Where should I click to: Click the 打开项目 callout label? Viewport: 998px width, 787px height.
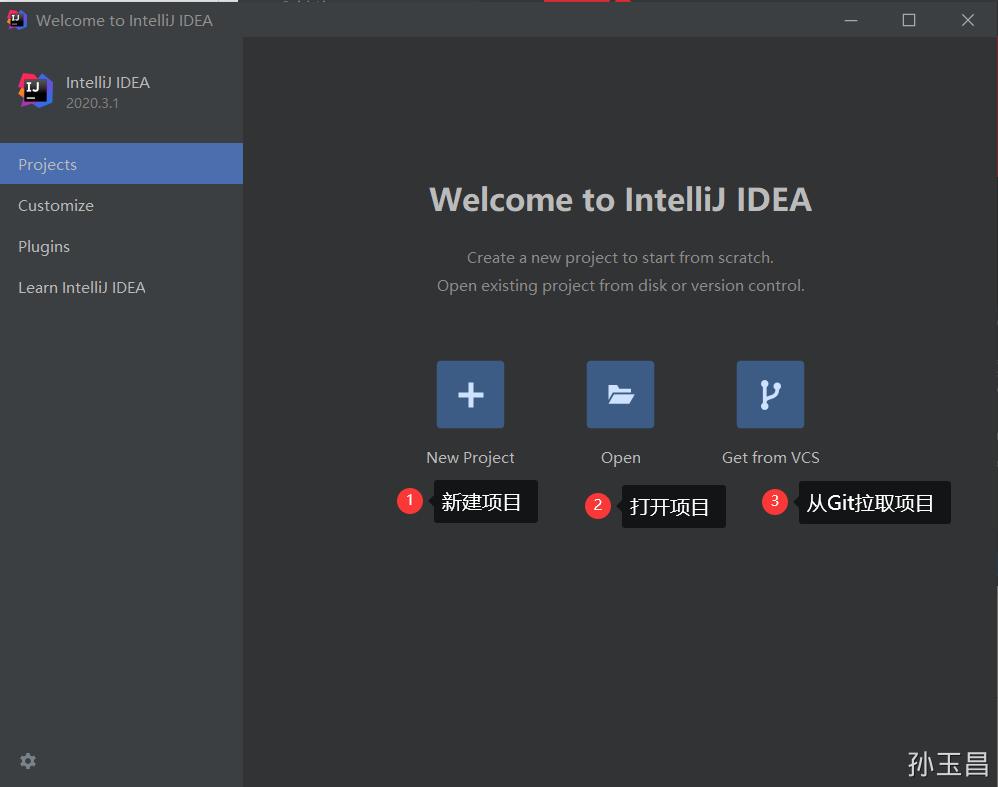(673, 506)
